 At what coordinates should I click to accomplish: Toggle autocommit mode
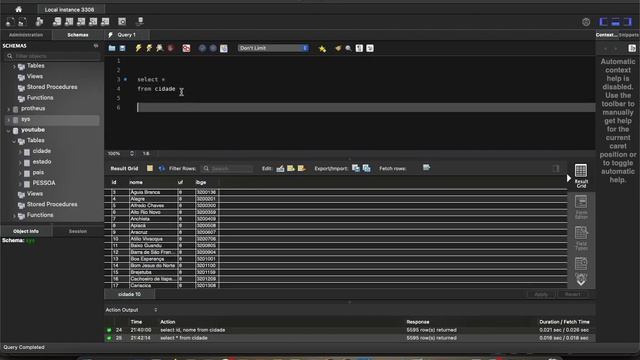pos(224,48)
